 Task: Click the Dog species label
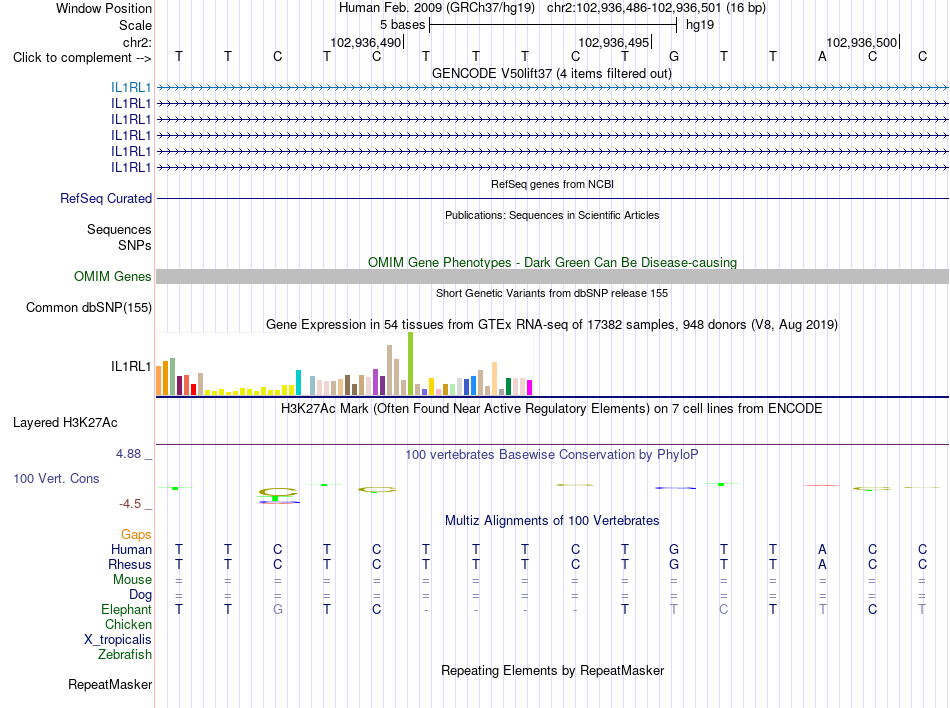[140, 595]
